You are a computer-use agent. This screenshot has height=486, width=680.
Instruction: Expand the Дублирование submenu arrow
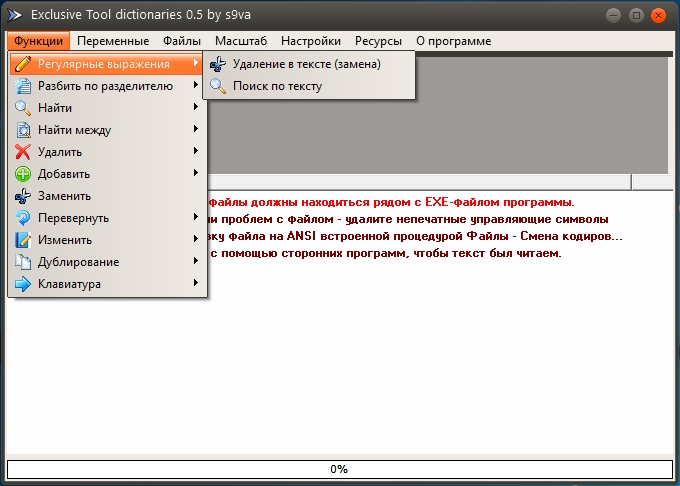196,262
